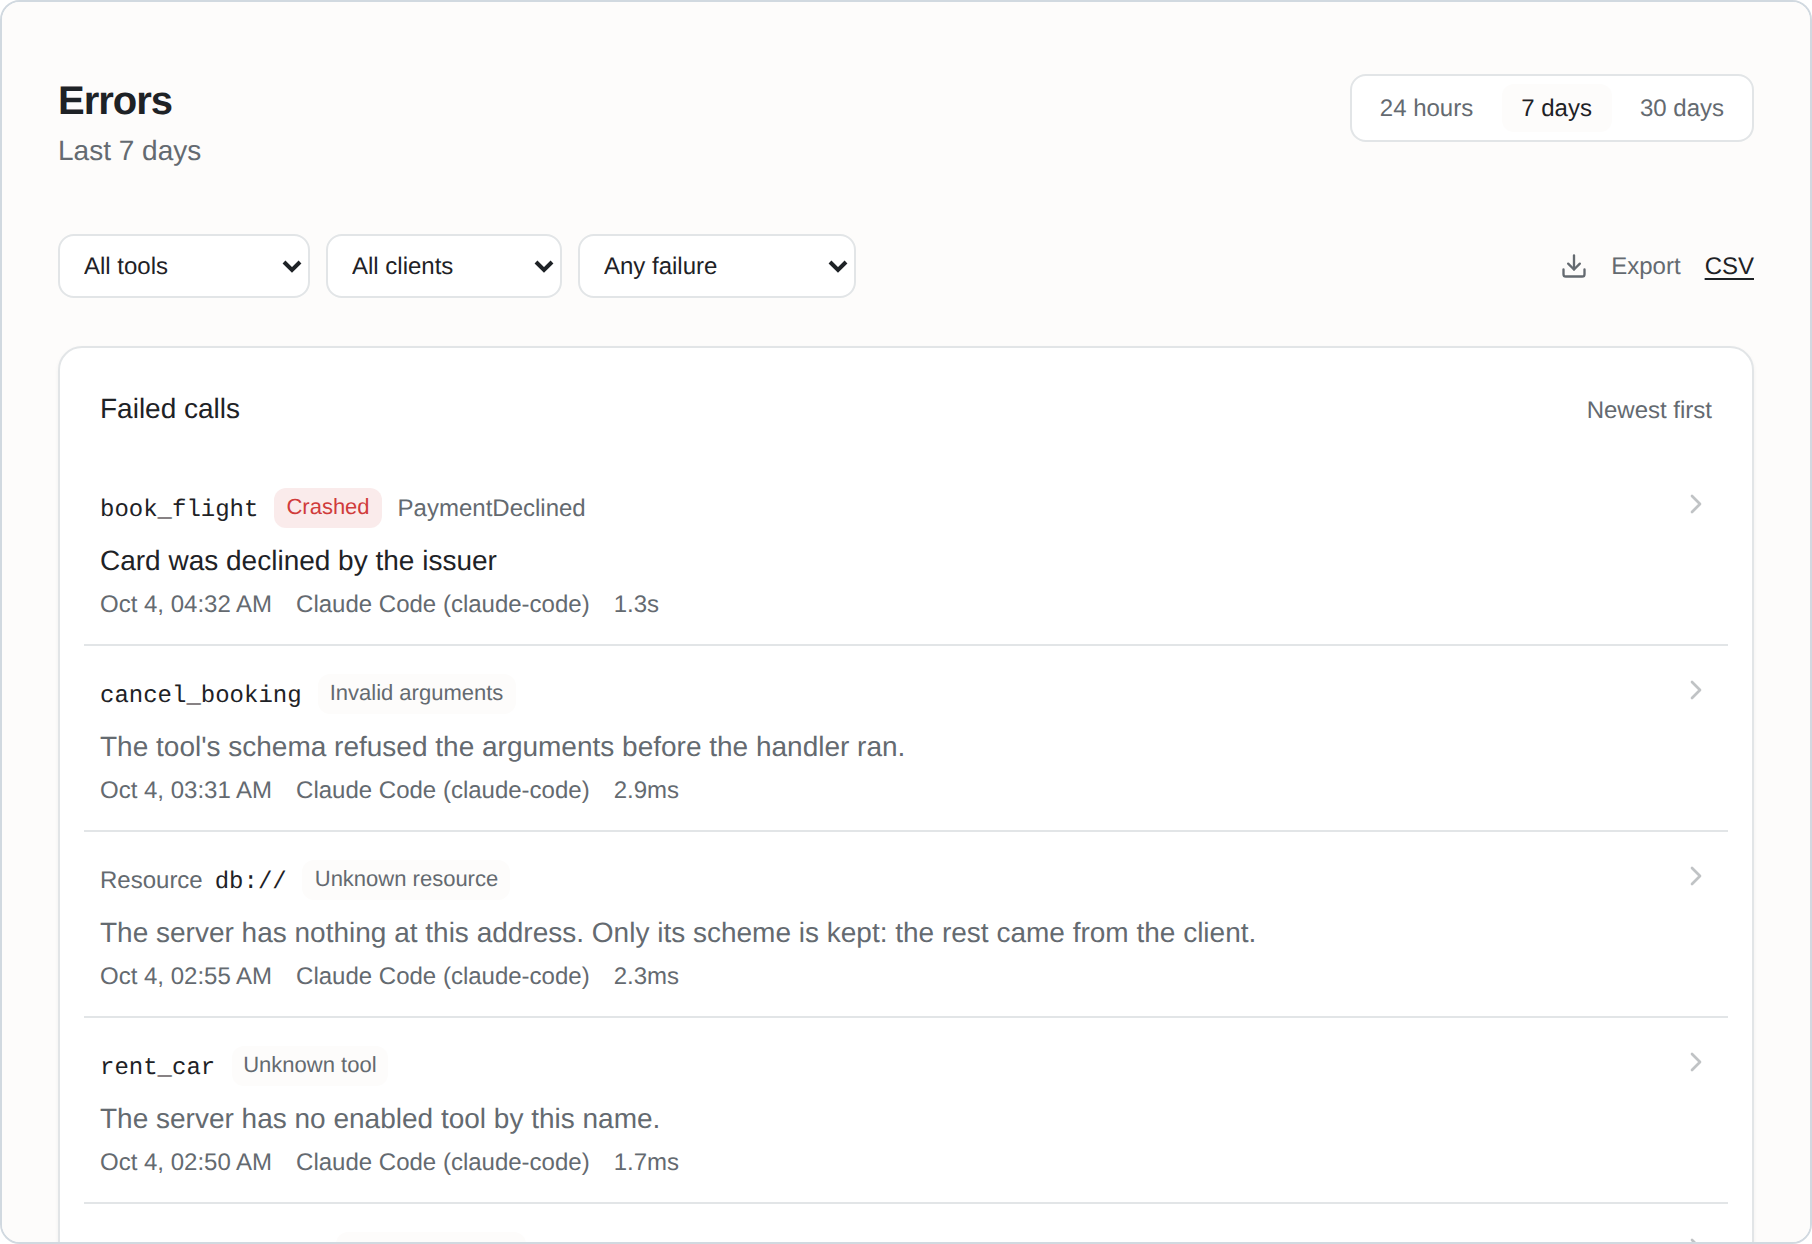The height and width of the screenshot is (1244, 1812).
Task: Select the book_flight tool name
Action: pyautogui.click(x=178, y=508)
